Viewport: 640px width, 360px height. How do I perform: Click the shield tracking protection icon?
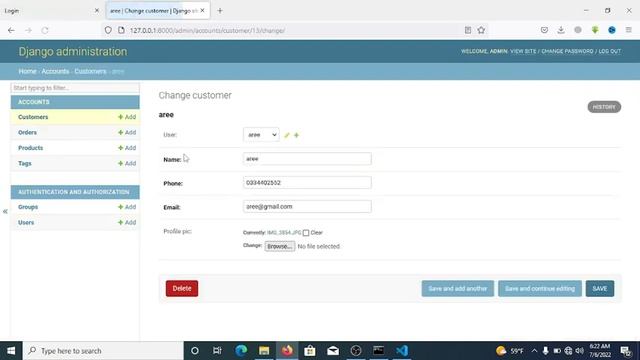tap(108, 30)
